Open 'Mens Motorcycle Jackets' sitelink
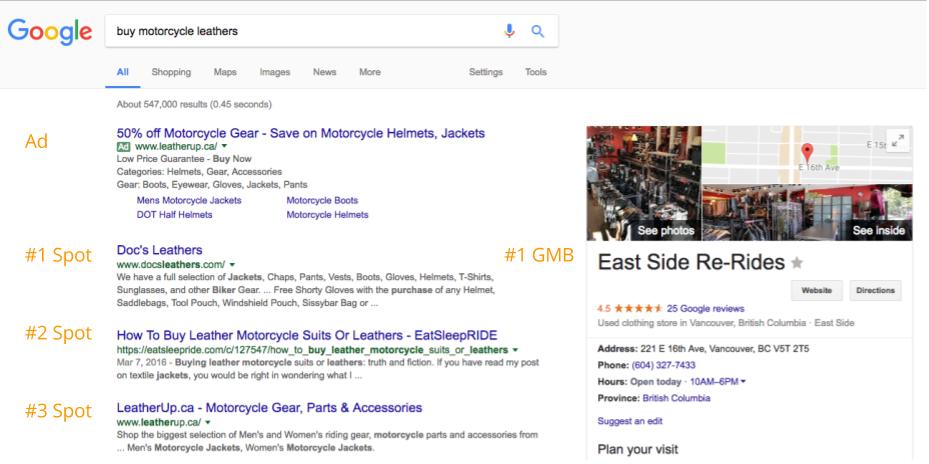Viewport: 929px width, 464px height. [x=189, y=200]
